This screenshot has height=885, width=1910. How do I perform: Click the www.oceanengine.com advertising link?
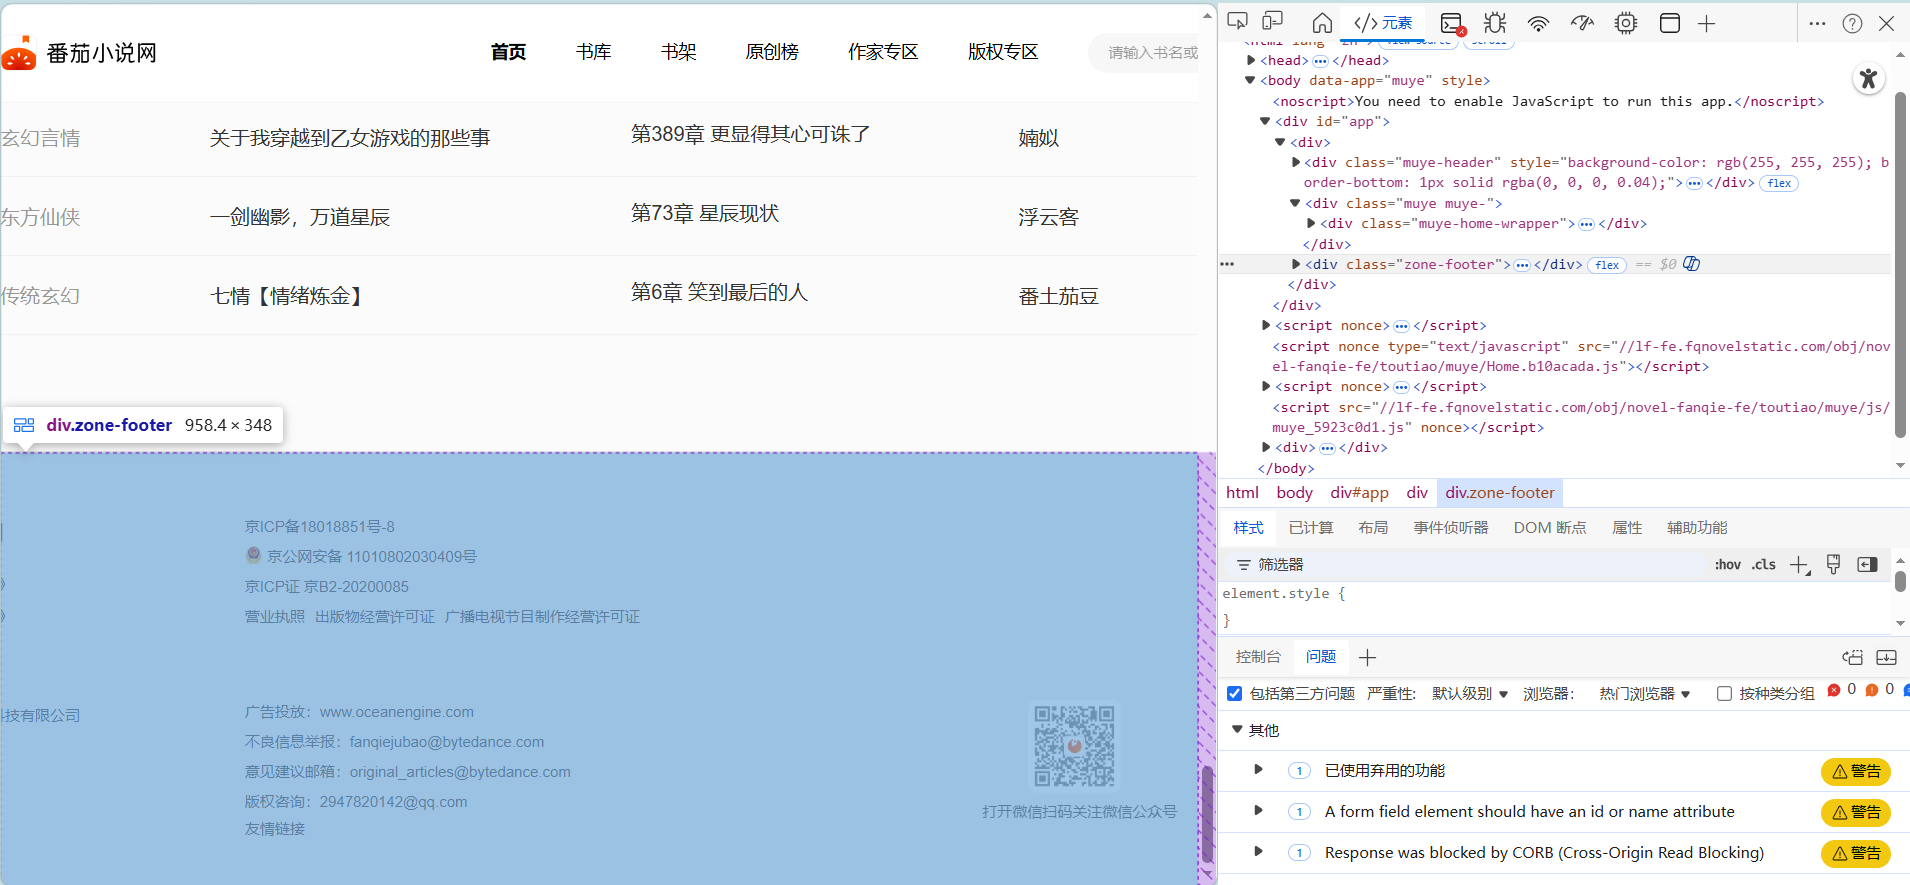point(397,712)
